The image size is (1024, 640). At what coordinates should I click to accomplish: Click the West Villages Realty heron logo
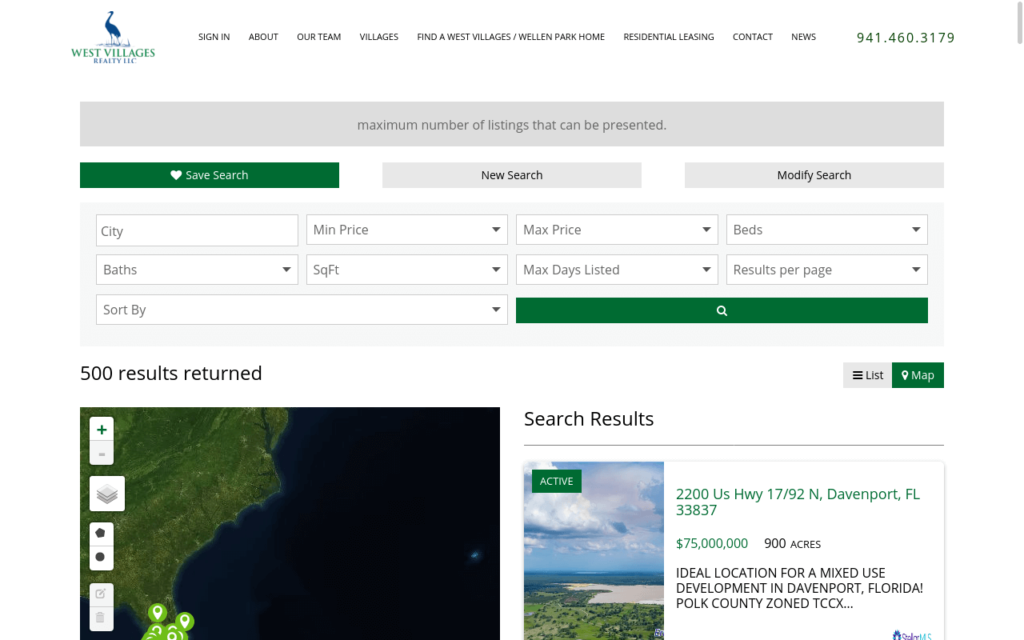click(x=113, y=37)
